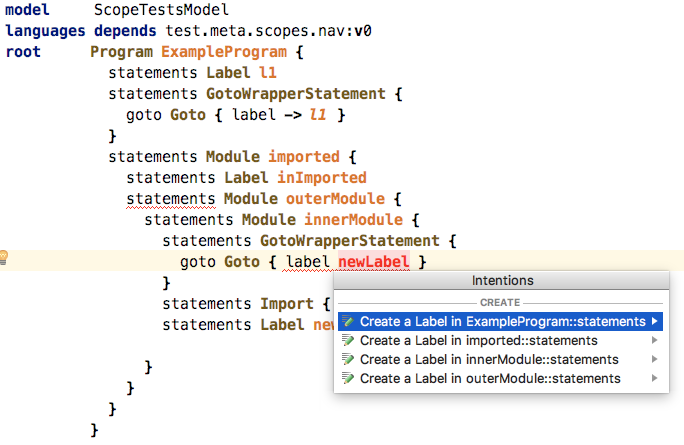Click the icon next to innerModule::statements intention

click(347, 360)
